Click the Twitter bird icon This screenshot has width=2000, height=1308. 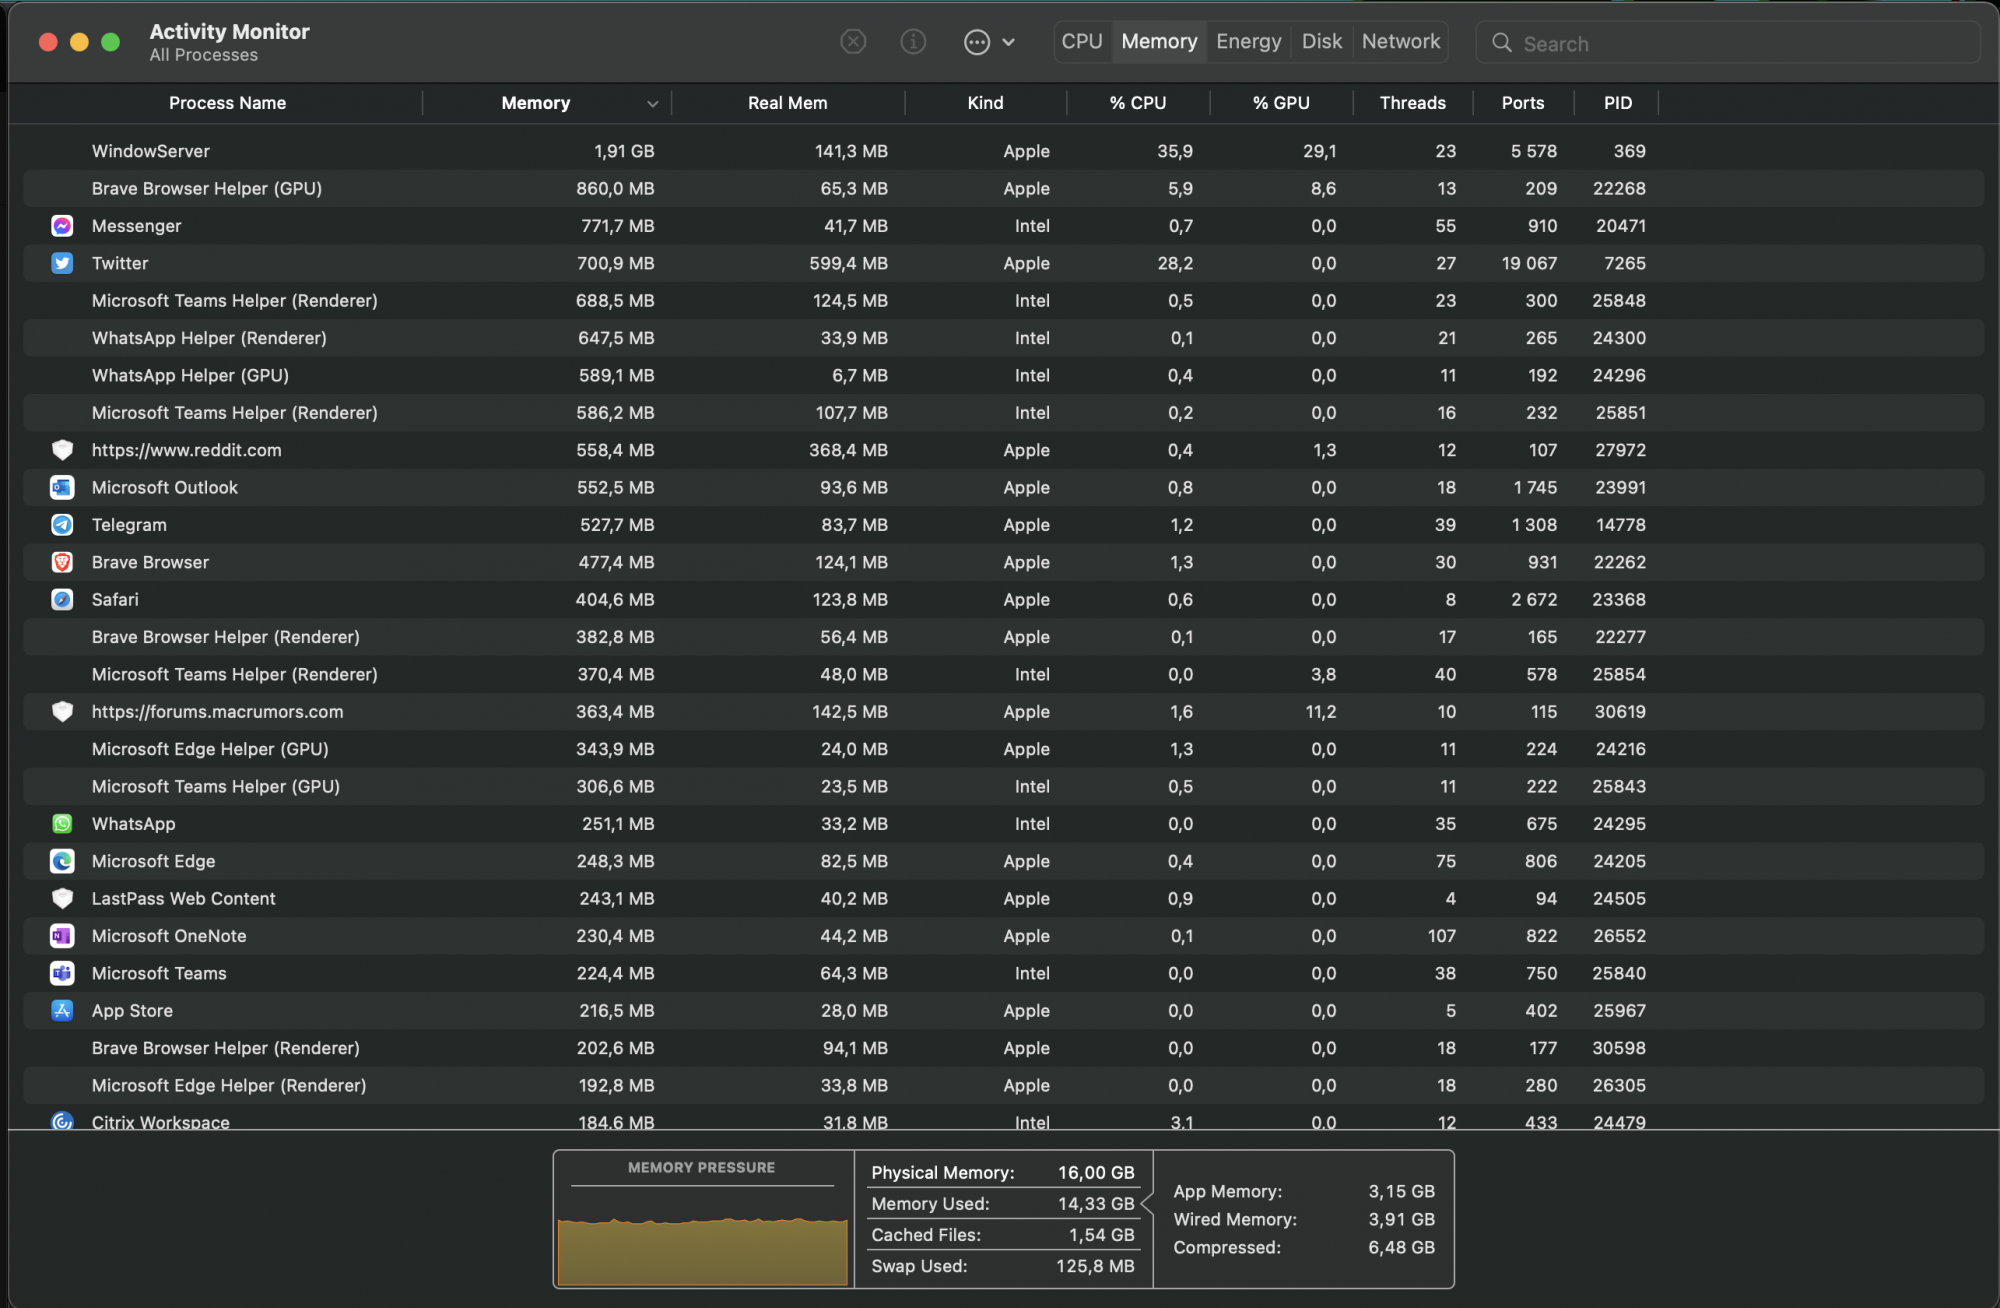tap(62, 263)
